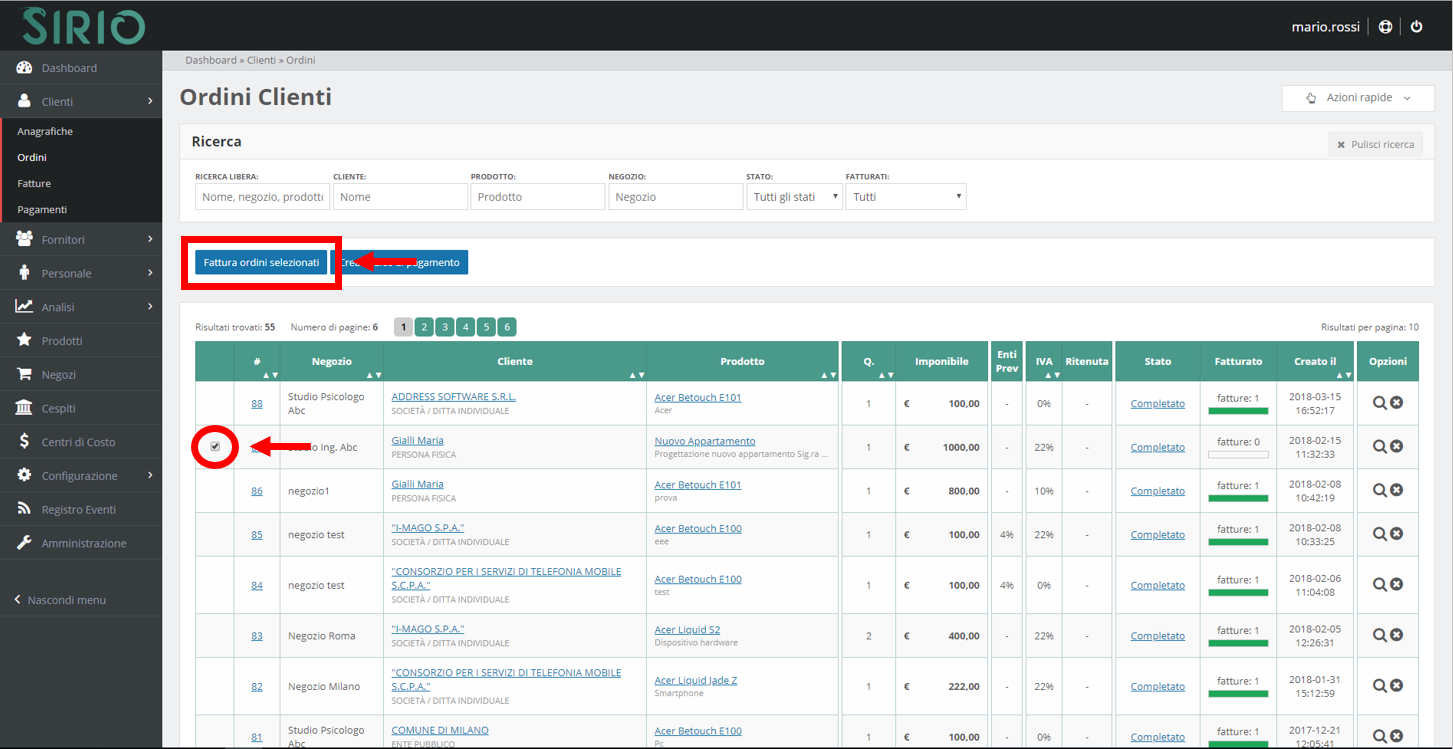Expand the Azioni rapide menu
The image size is (1453, 749).
point(1358,98)
